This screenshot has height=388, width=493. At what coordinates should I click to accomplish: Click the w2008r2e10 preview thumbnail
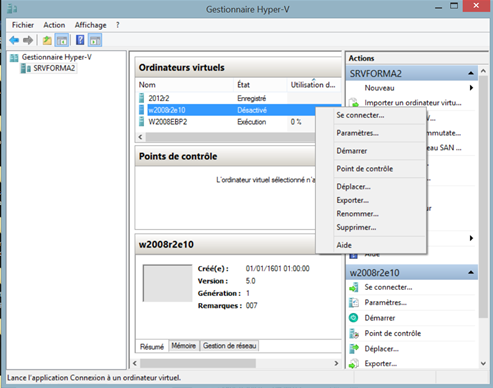(168, 283)
